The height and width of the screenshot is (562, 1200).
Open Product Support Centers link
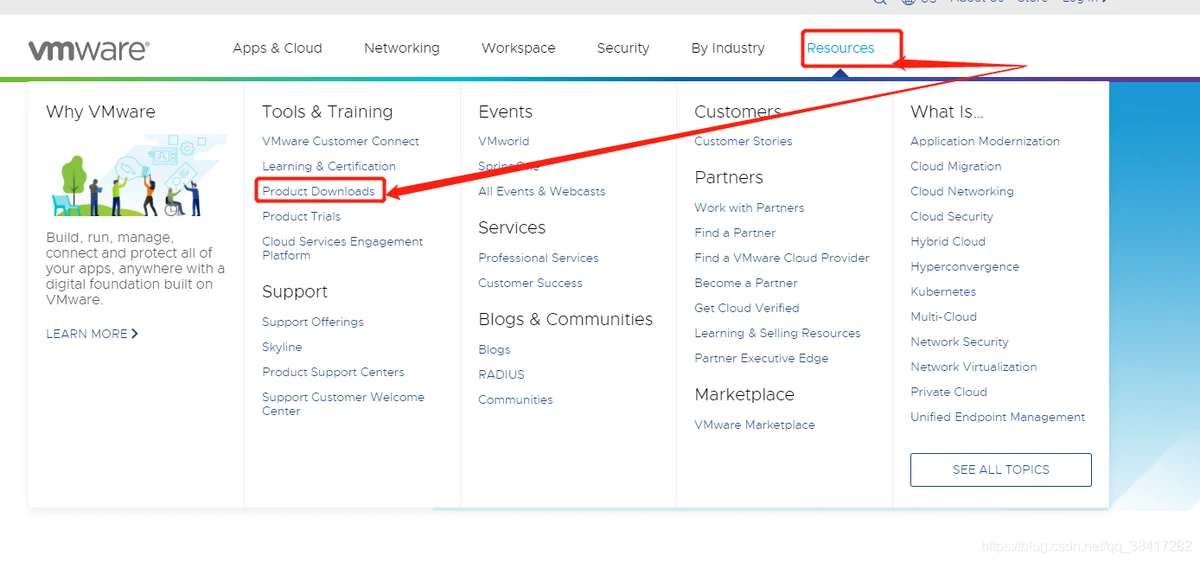click(x=333, y=372)
